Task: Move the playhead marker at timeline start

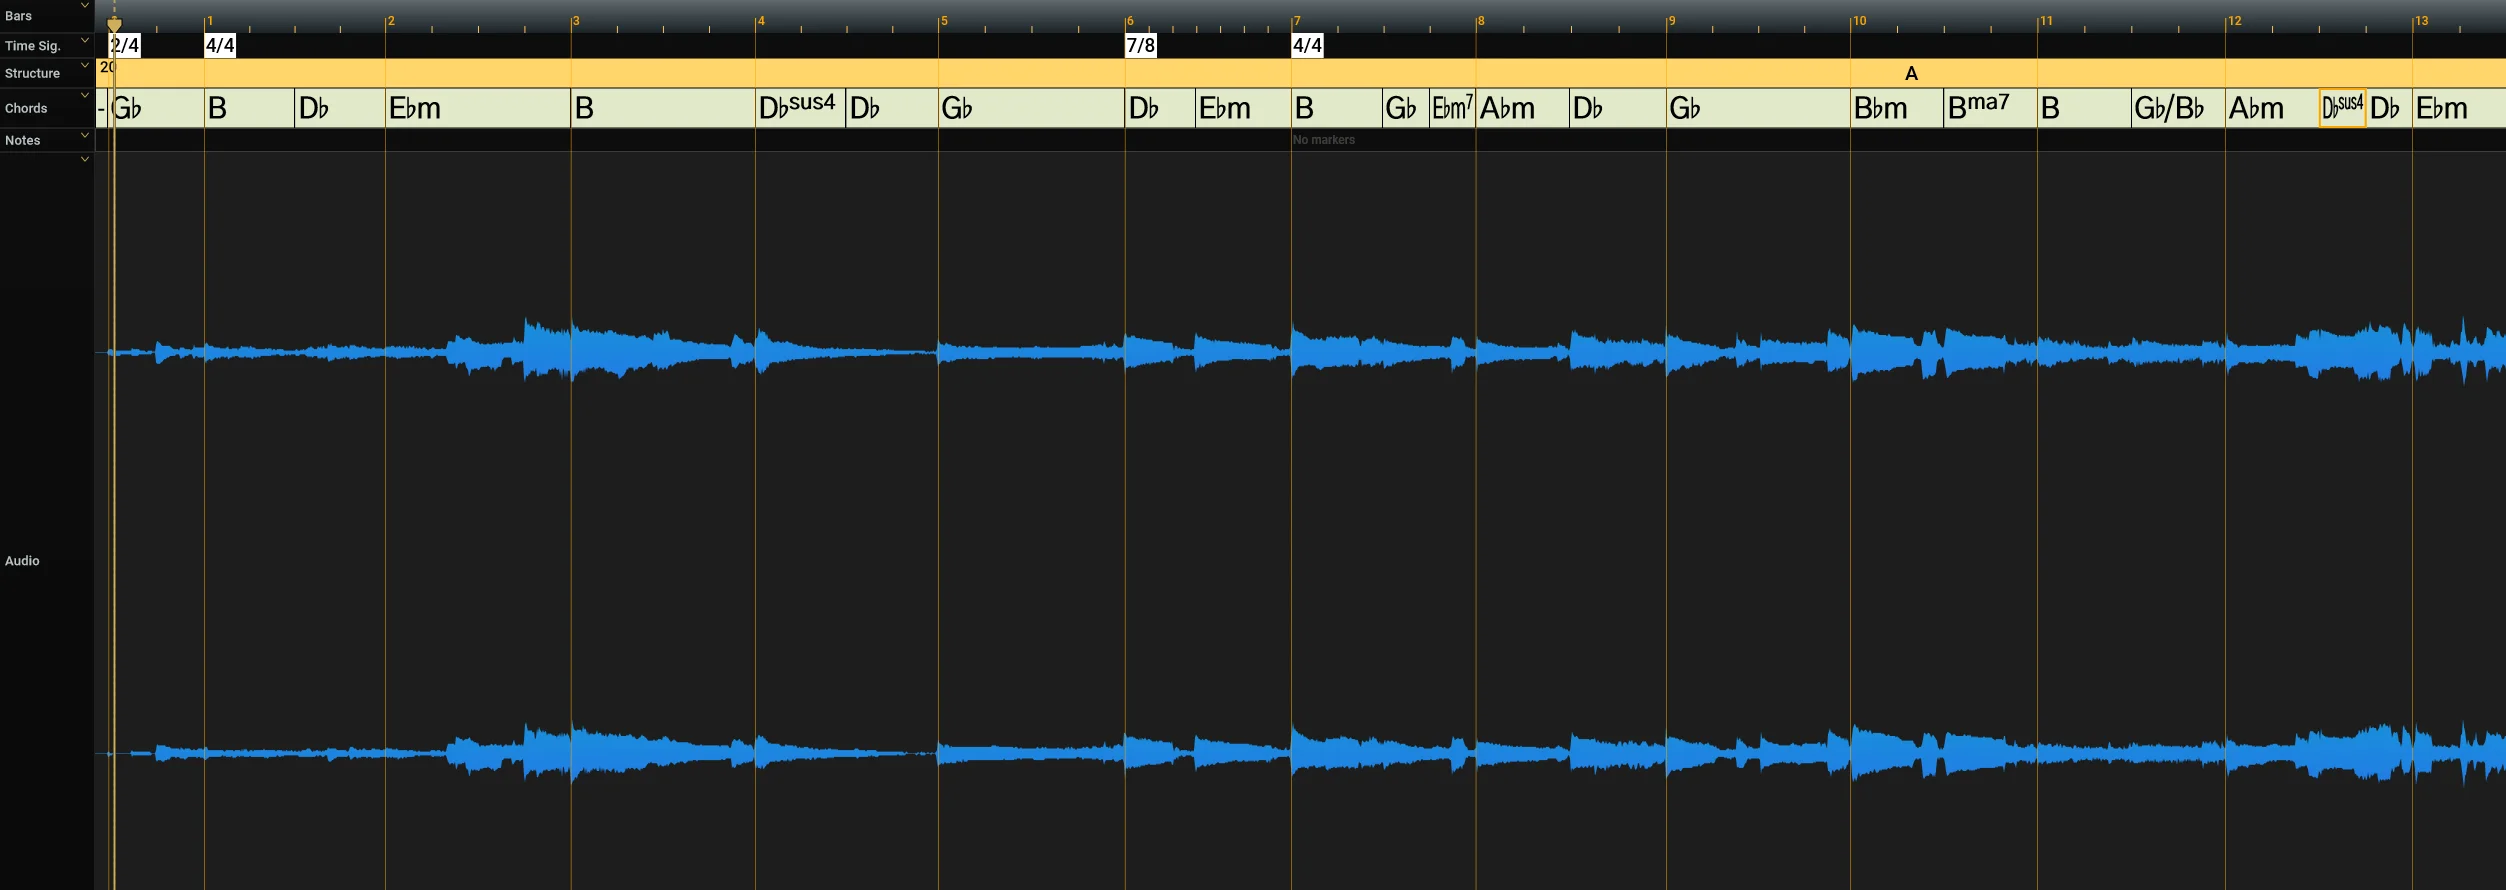Action: (114, 24)
